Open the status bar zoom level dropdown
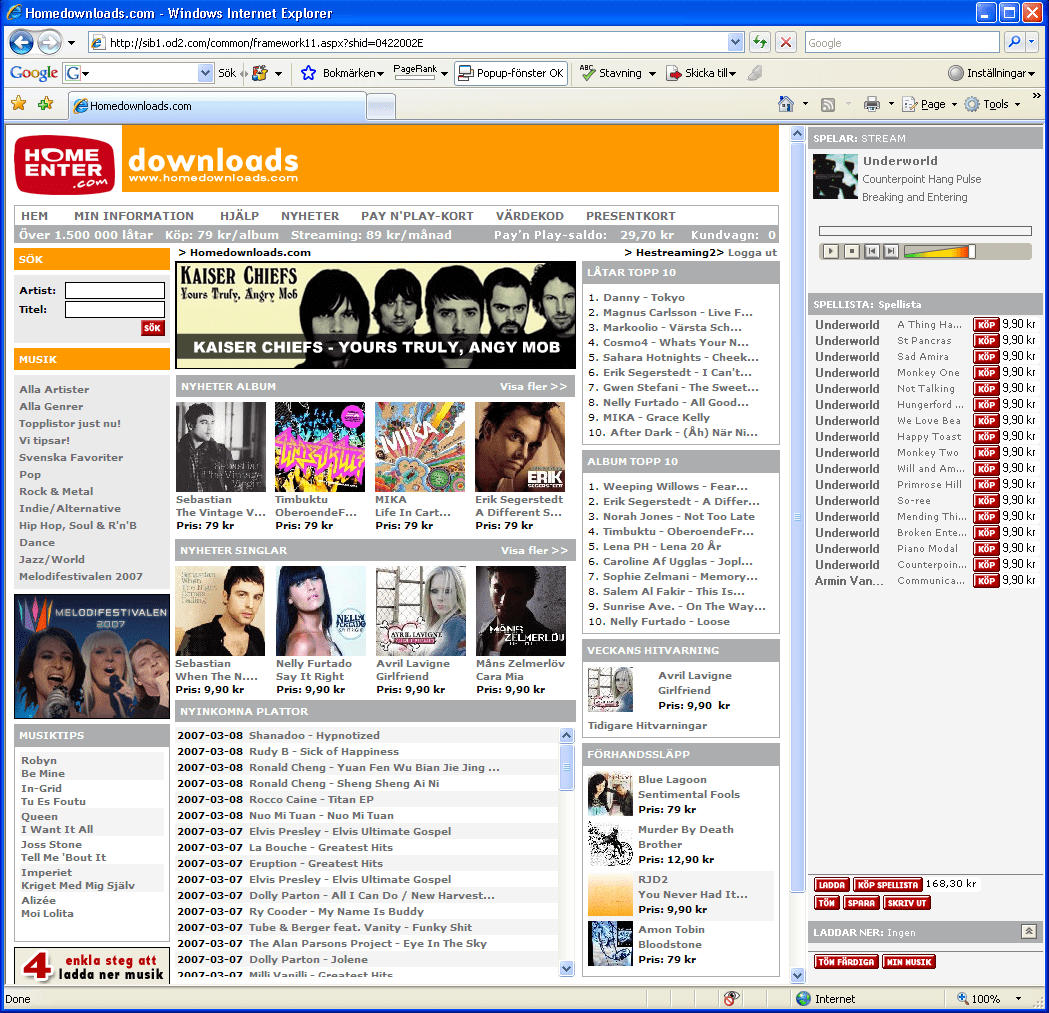 (x=1019, y=999)
